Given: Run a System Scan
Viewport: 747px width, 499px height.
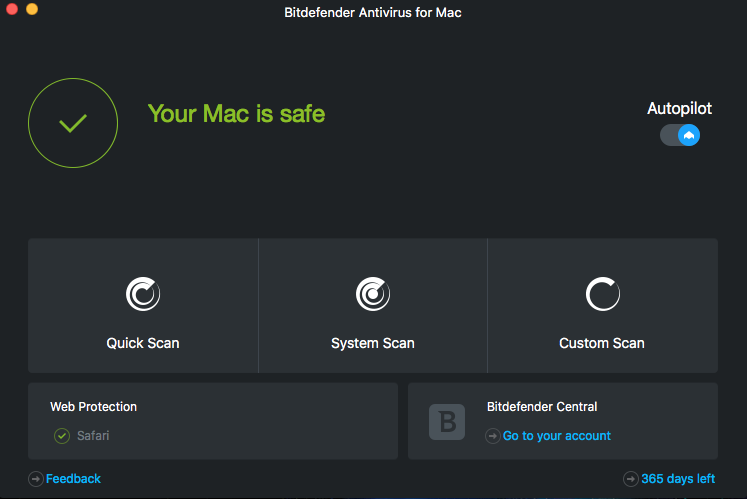Looking at the screenshot, I should 373,343.
